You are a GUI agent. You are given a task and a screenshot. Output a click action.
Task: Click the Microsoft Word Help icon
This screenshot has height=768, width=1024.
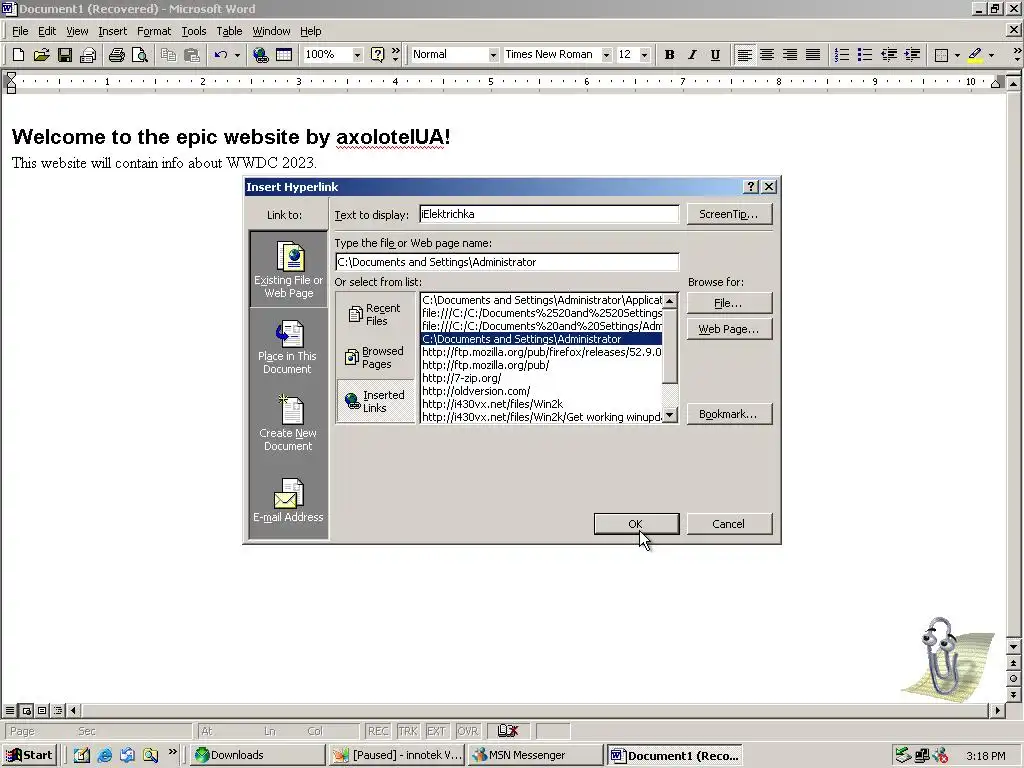[x=377, y=55]
